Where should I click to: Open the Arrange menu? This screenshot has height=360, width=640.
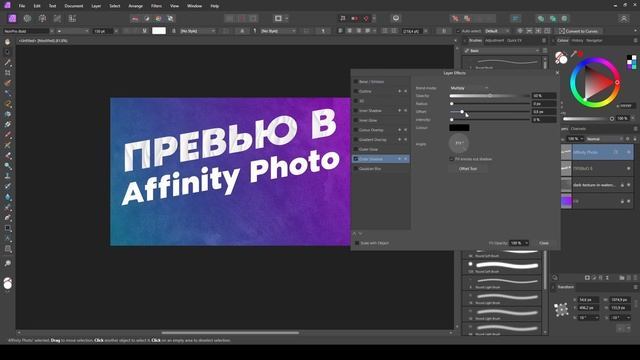point(136,6)
